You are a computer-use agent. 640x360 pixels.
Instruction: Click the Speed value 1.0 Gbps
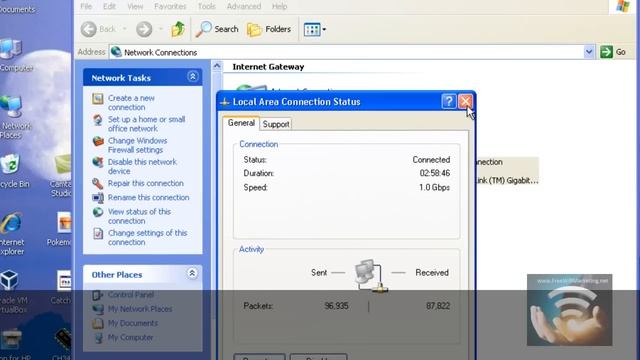pos(434,188)
